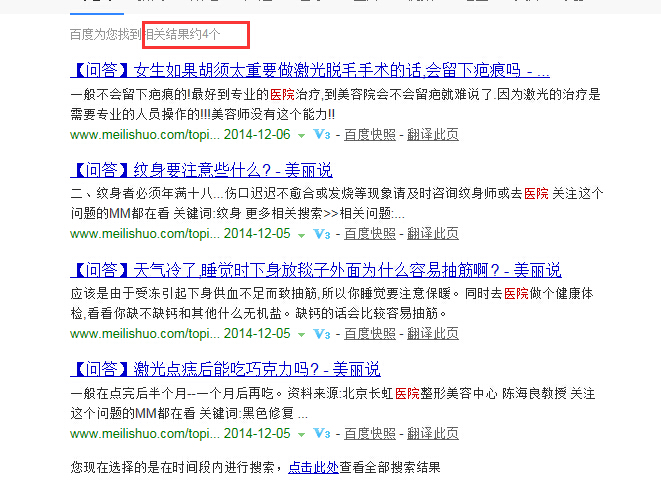Click the V3 icon under the 激光点痣 result

tap(321, 433)
